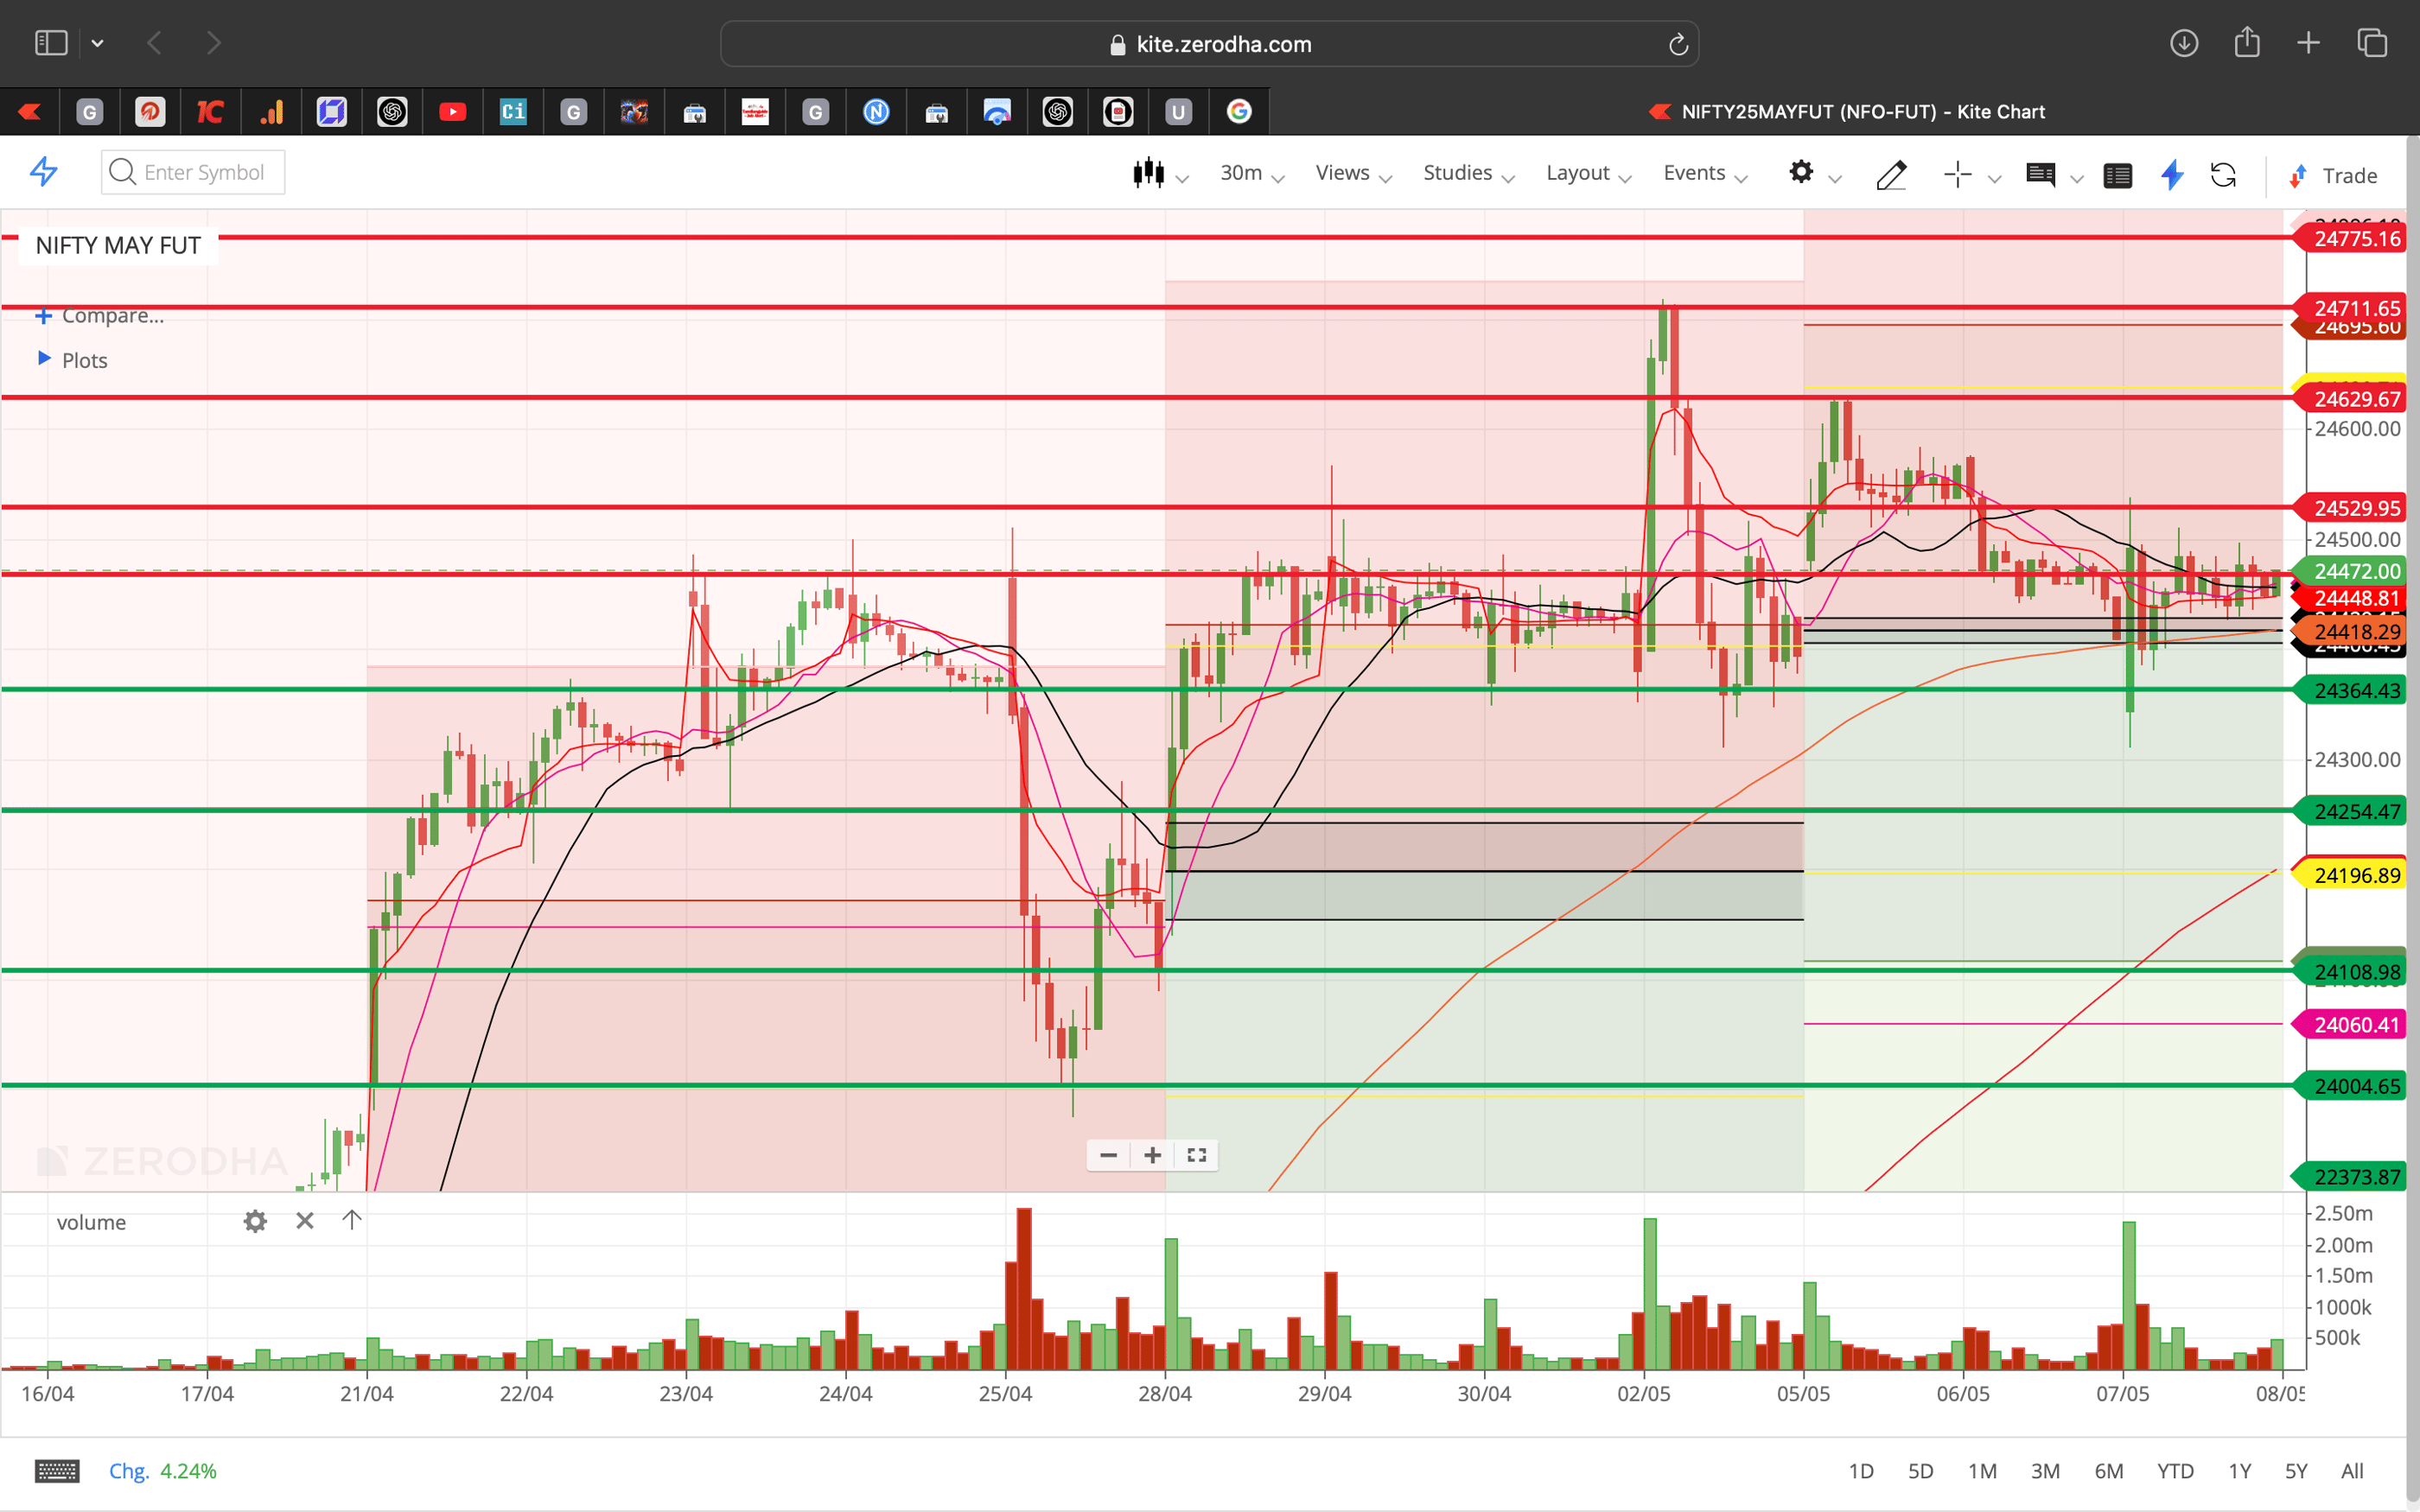
Task: Select the 1Y time range
Action: 2240,1470
